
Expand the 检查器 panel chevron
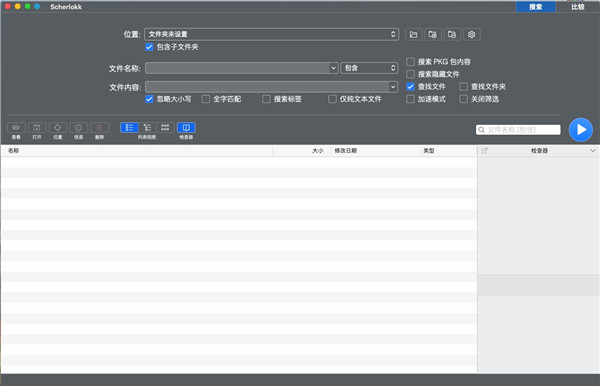pyautogui.click(x=593, y=151)
